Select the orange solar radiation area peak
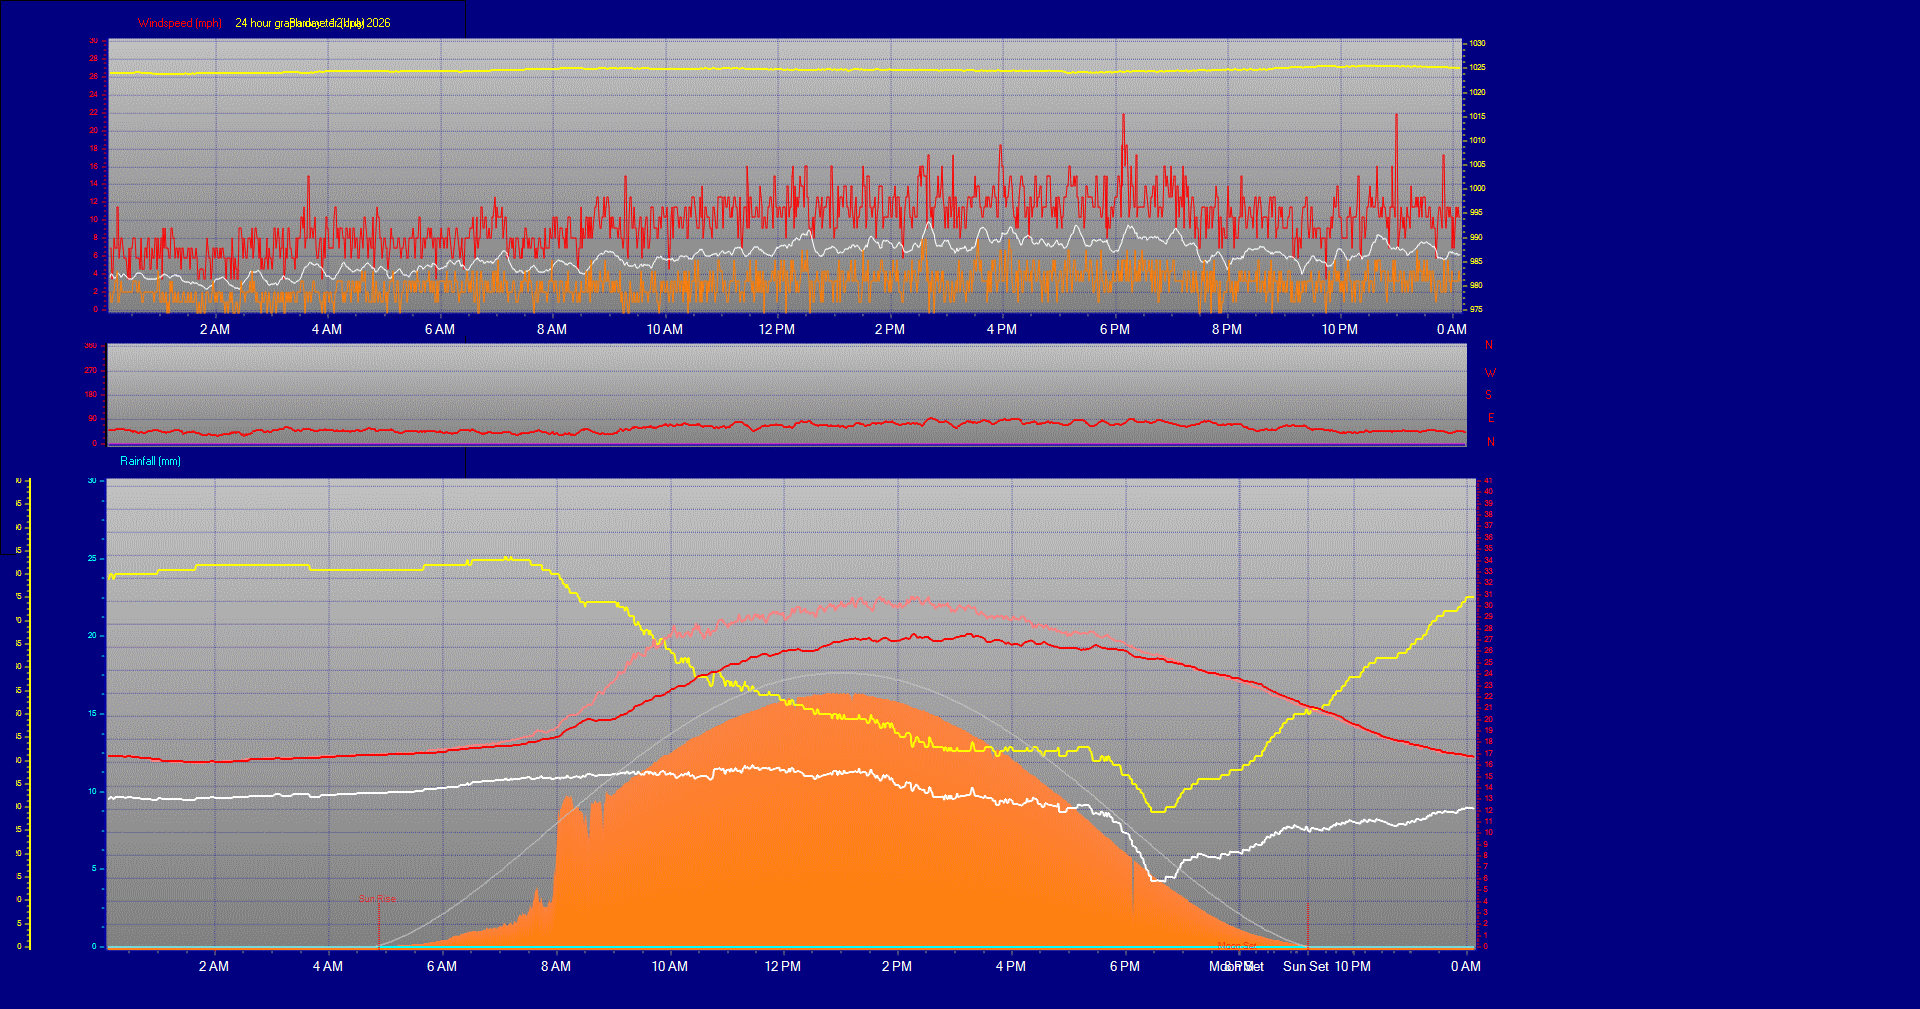 (x=838, y=694)
